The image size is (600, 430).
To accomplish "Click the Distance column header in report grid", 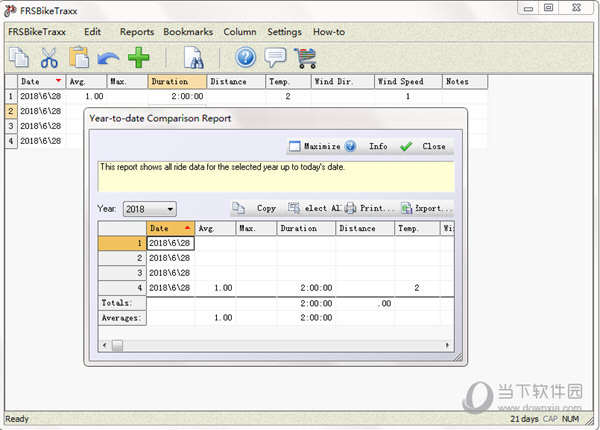I will (x=365, y=228).
